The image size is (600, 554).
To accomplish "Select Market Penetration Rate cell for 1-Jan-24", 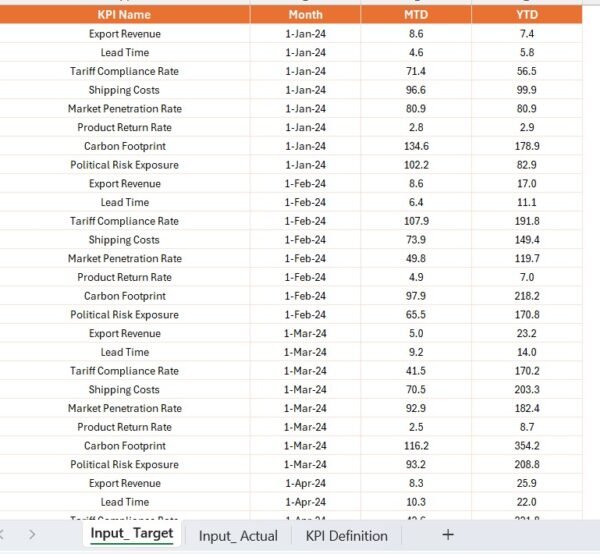I will [x=125, y=109].
